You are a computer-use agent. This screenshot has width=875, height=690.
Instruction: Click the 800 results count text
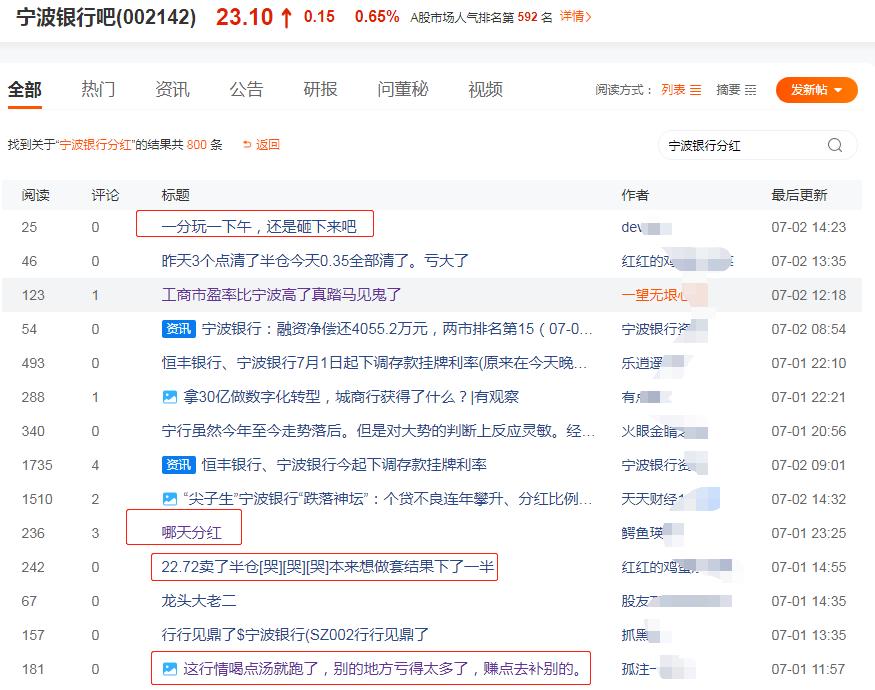[196, 145]
